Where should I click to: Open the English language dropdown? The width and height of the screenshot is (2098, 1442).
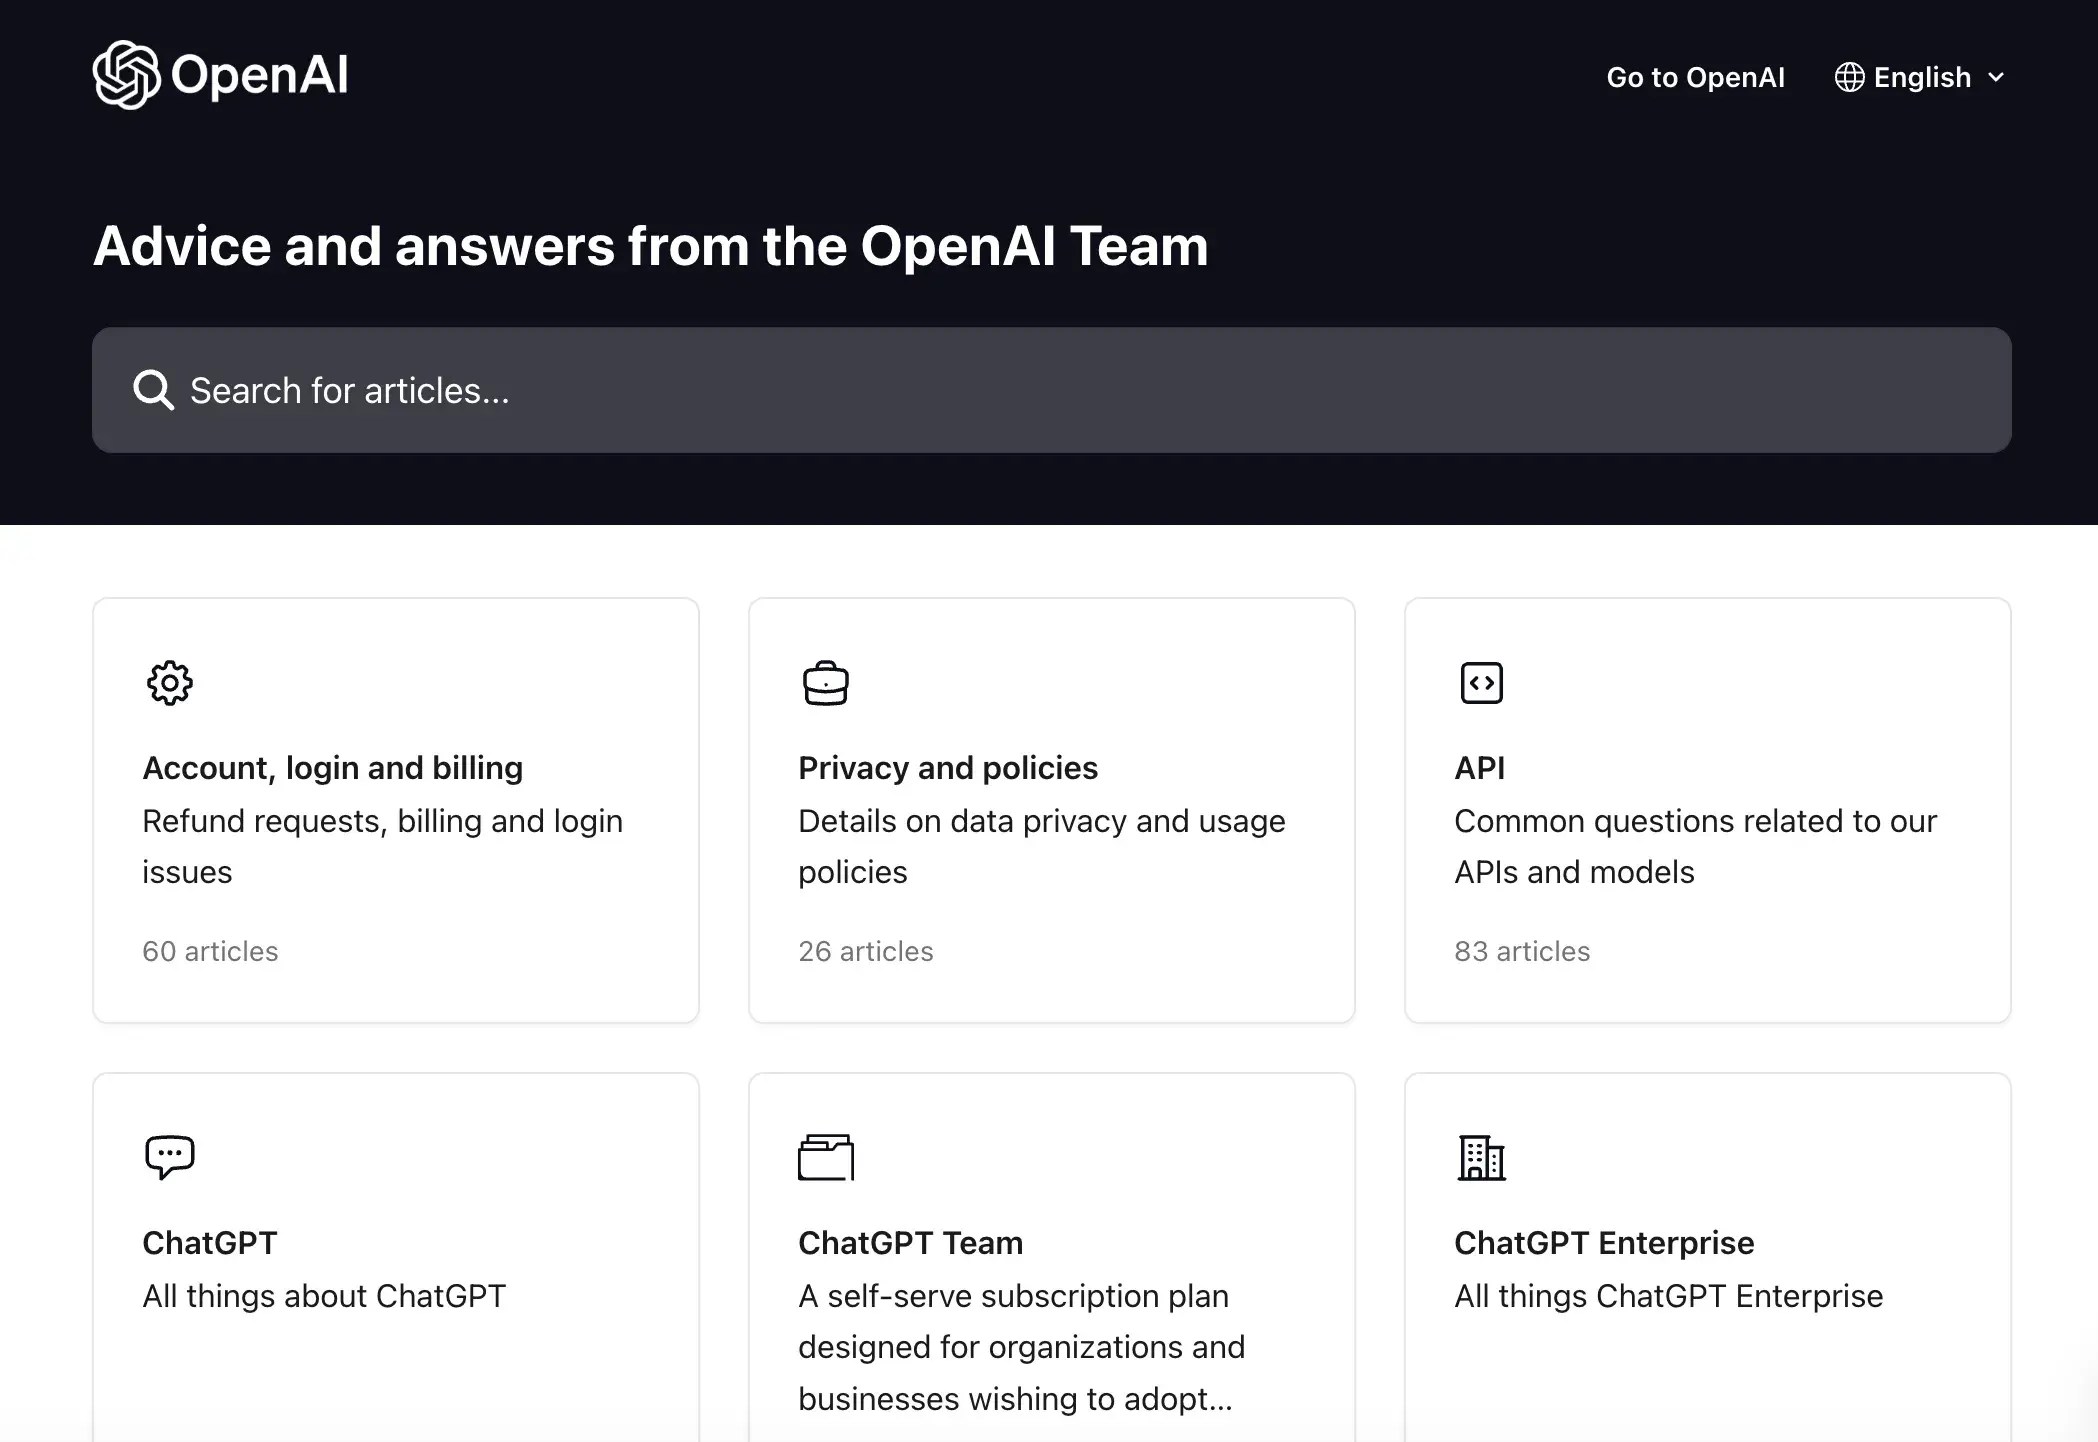coord(1921,77)
